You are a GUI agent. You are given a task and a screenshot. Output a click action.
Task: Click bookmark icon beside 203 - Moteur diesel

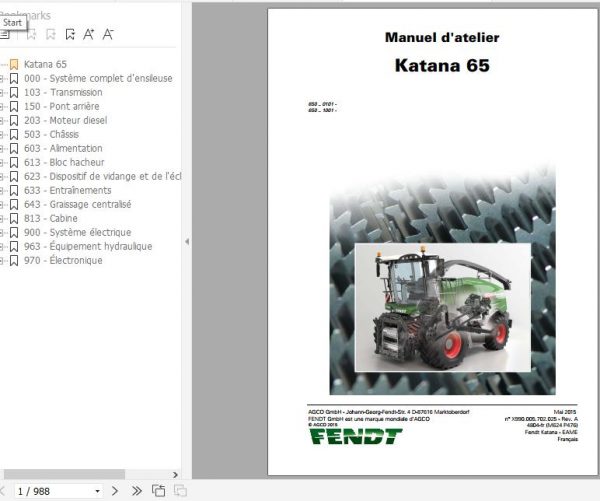pyautogui.click(x=14, y=120)
